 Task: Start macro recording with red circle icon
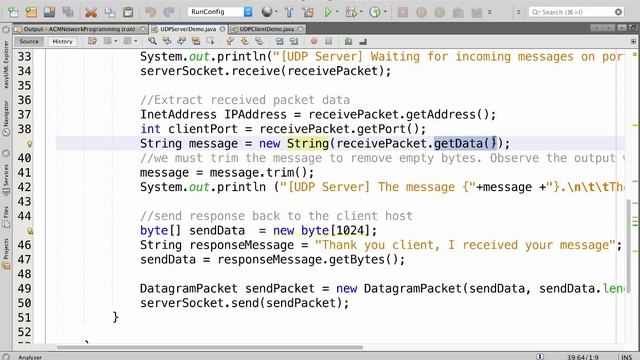pyautogui.click(x=314, y=41)
